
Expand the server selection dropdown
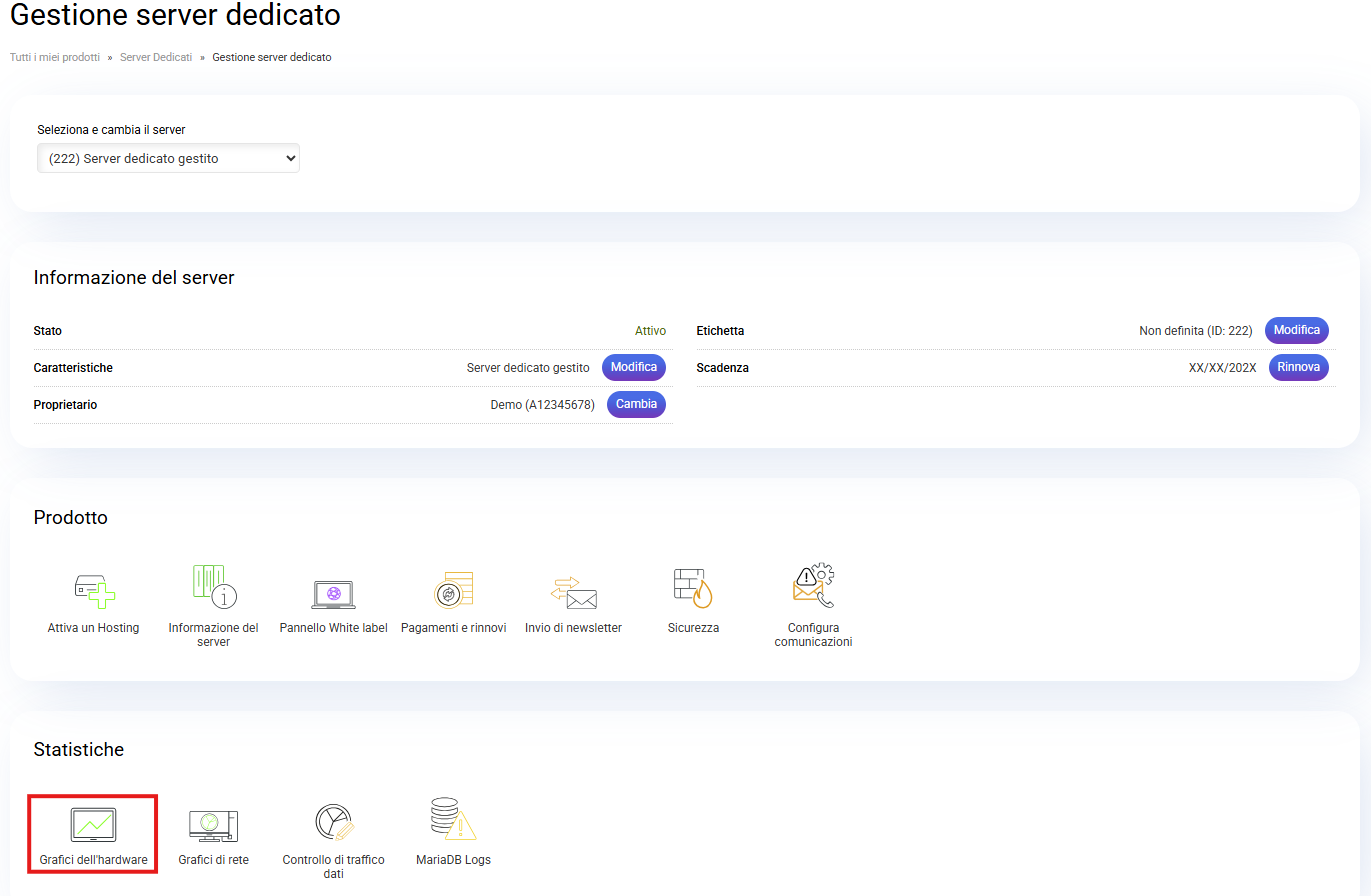(x=168, y=158)
